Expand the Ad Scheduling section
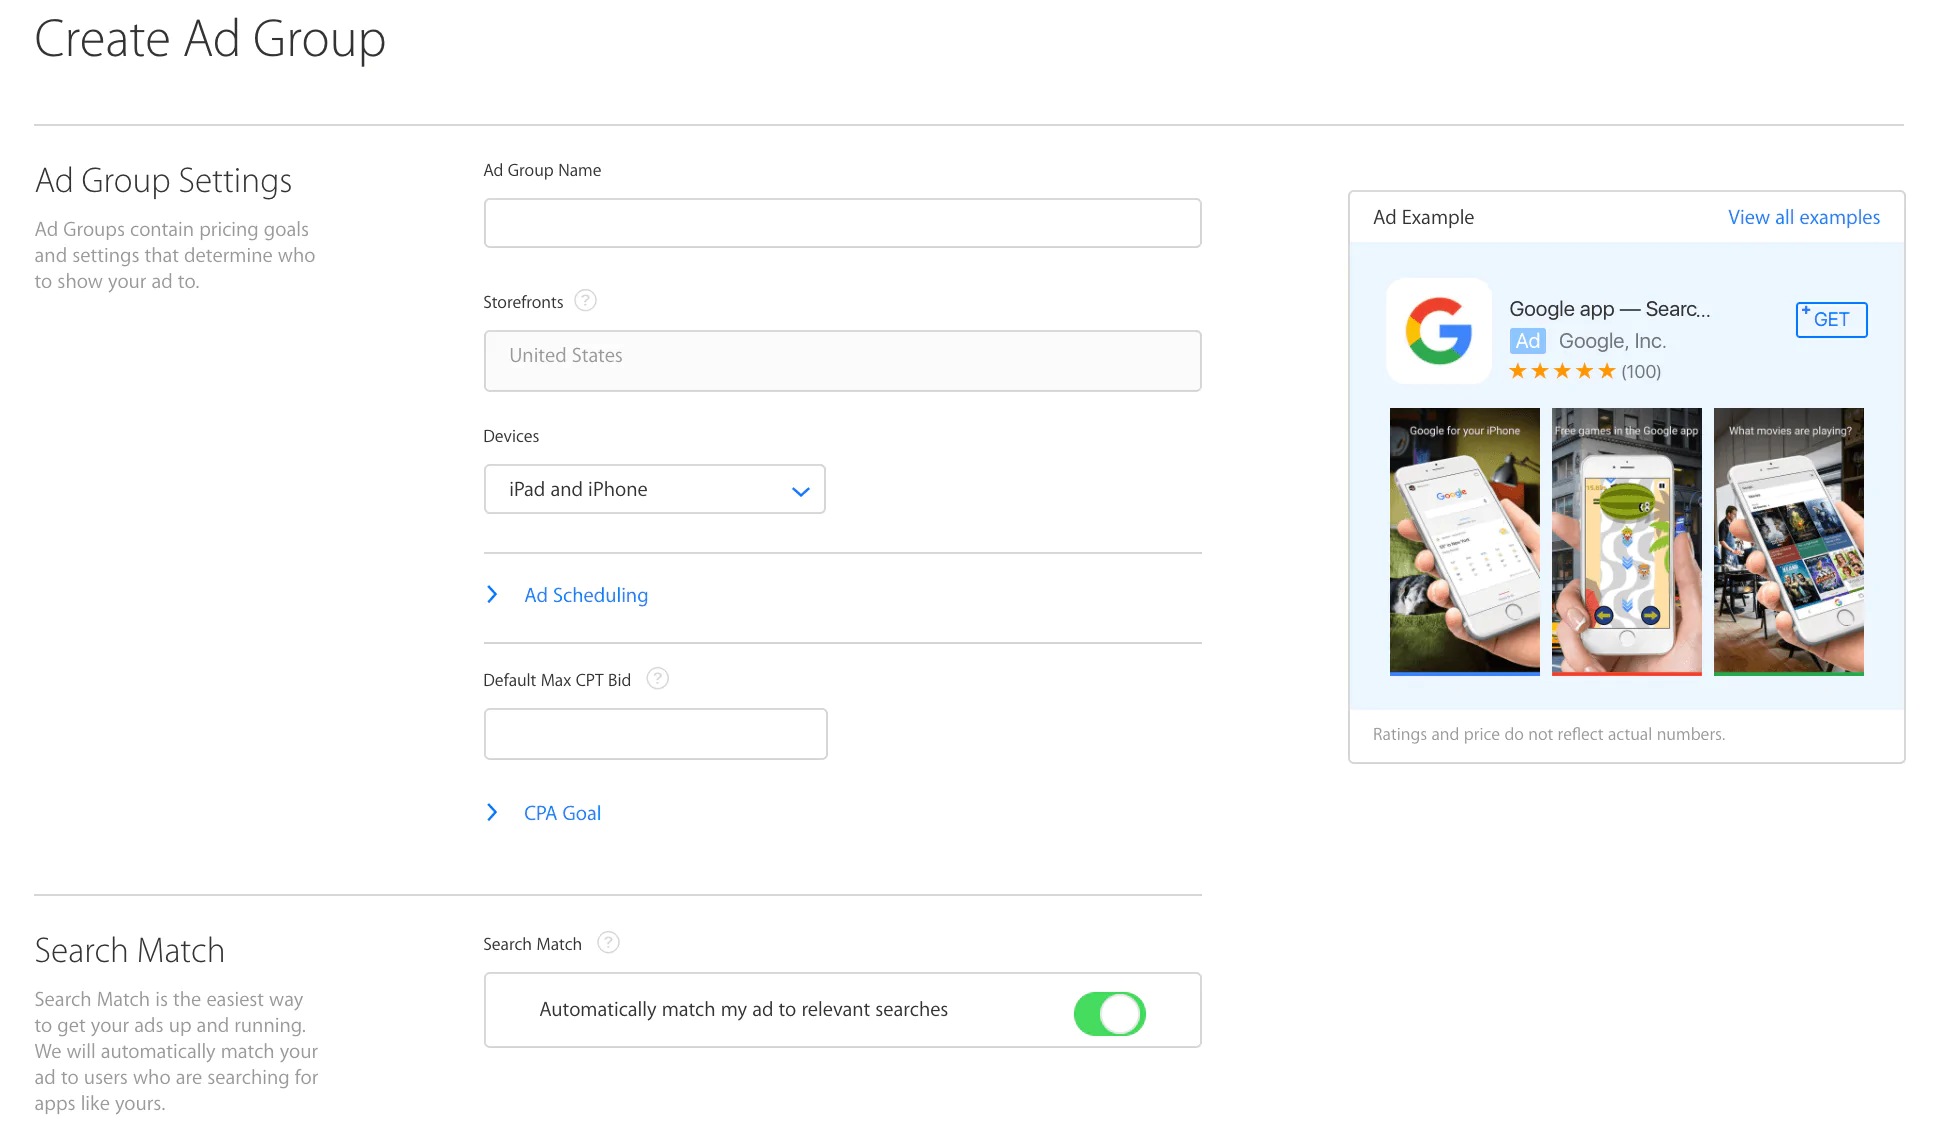 [586, 596]
